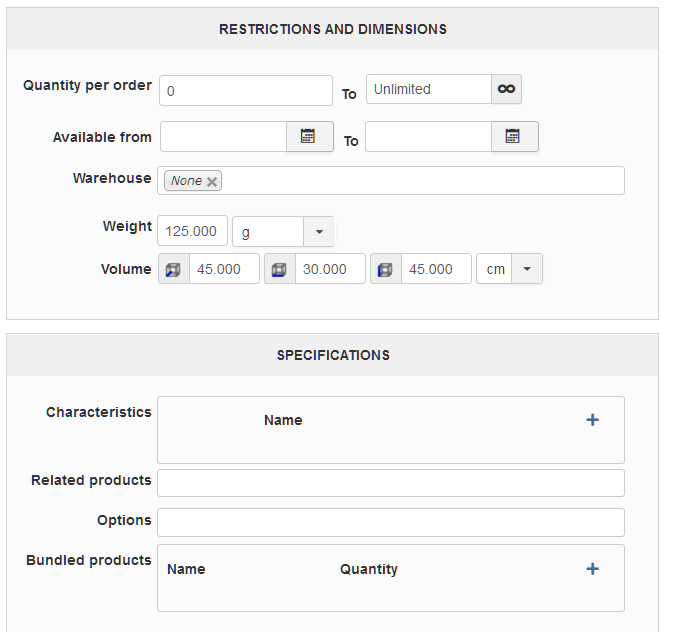
Task: Click the Related products field
Action: [x=390, y=483]
